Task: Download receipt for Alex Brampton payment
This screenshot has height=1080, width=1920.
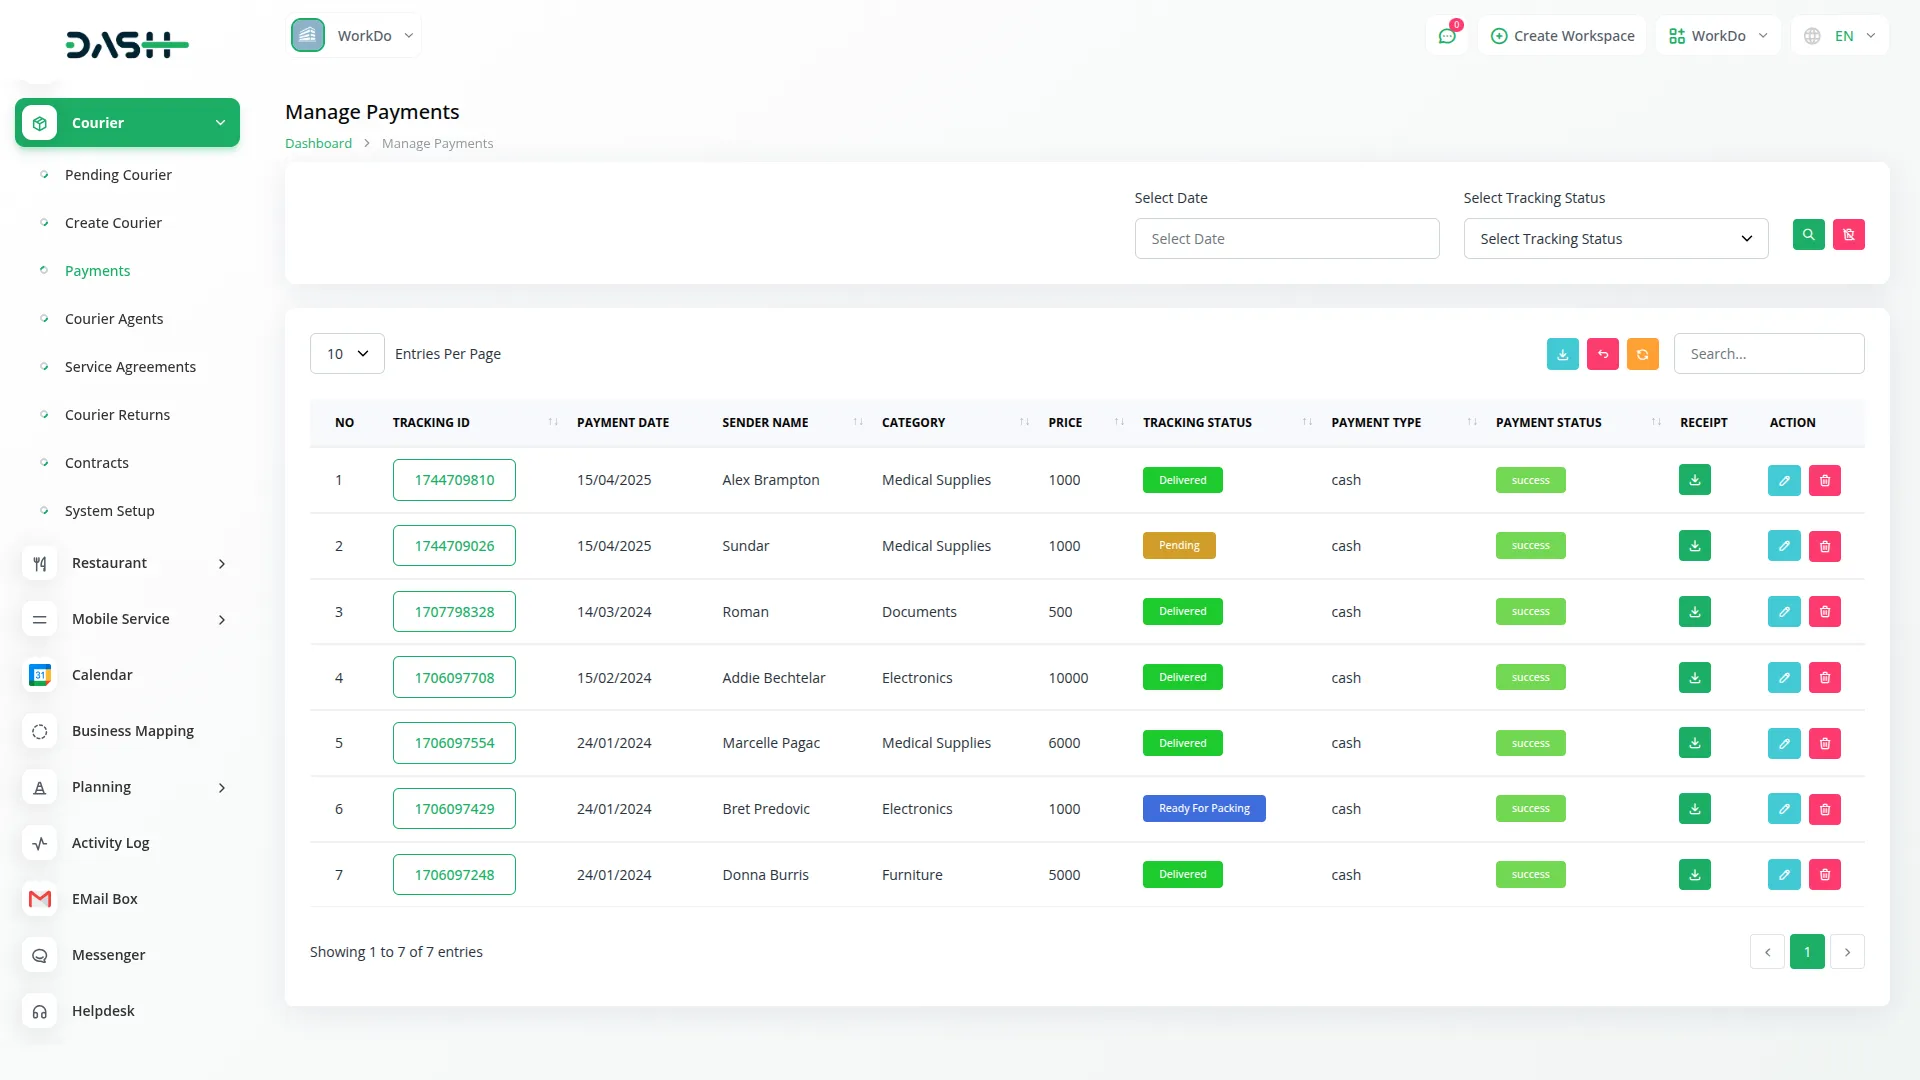Action: [x=1694, y=480]
